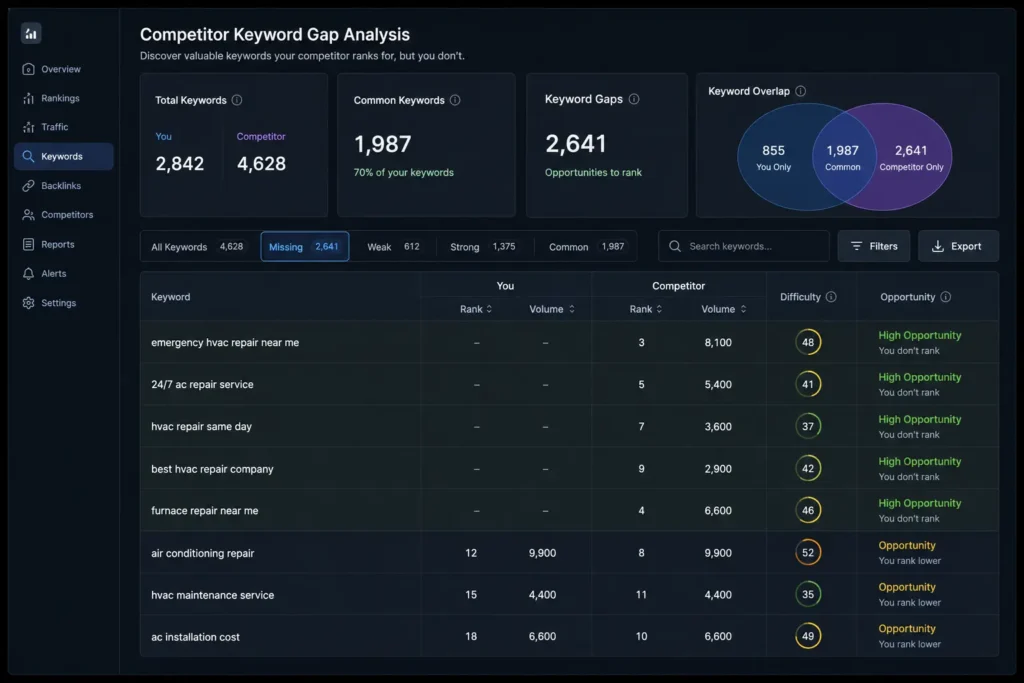
Task: Click the export download icon
Action: click(938, 246)
